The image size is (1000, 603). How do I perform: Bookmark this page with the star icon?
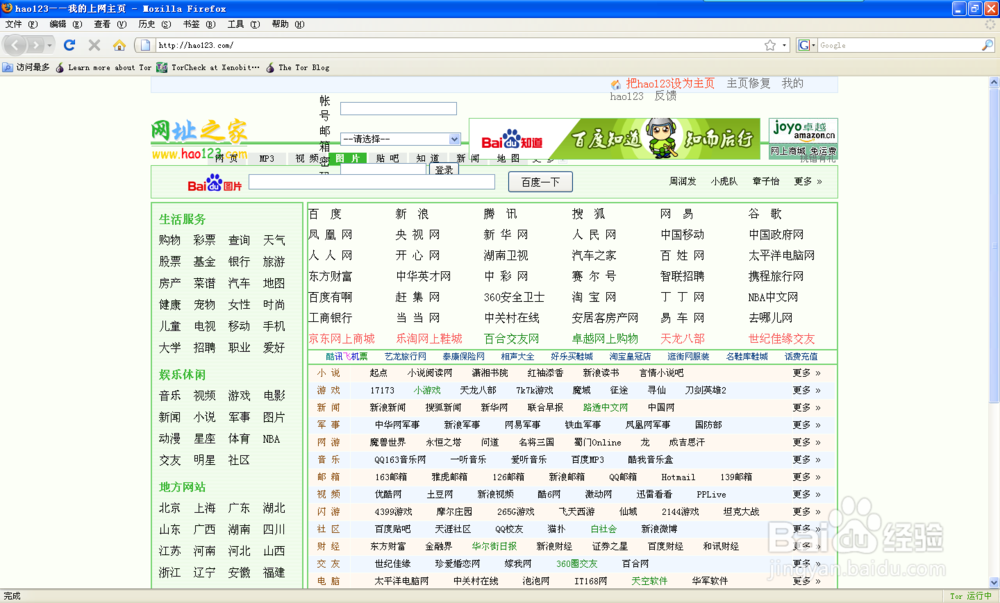click(770, 45)
